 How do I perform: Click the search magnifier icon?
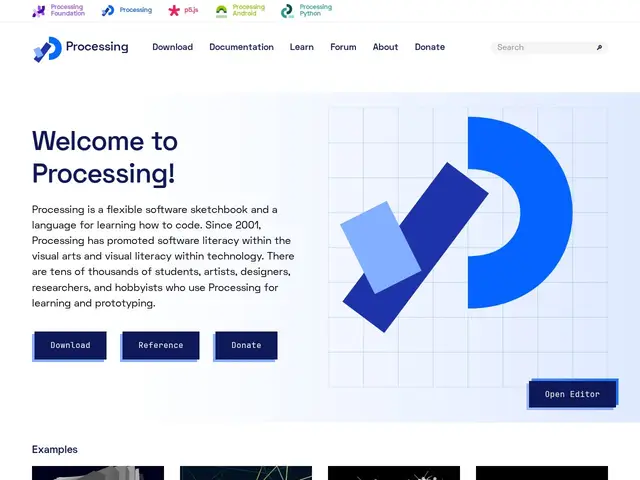click(599, 47)
